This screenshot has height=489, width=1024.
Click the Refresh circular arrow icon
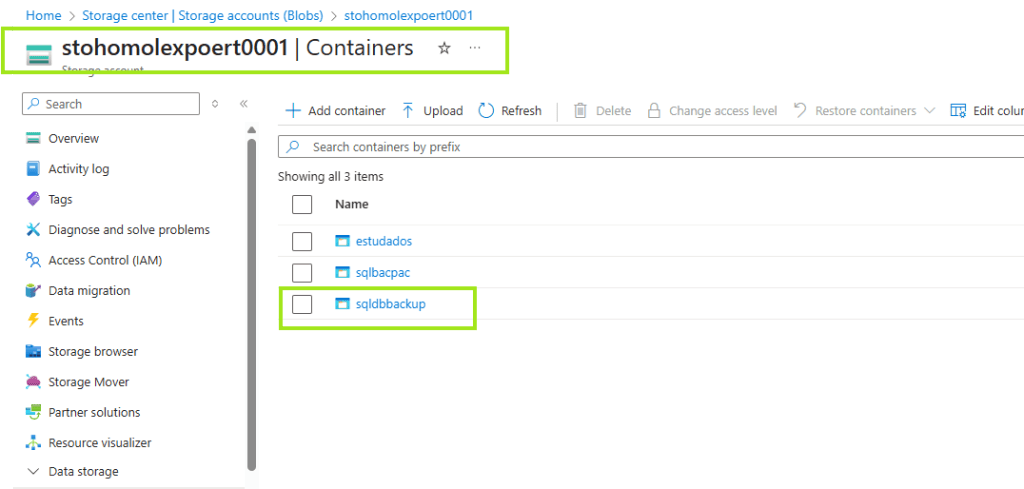(x=487, y=111)
